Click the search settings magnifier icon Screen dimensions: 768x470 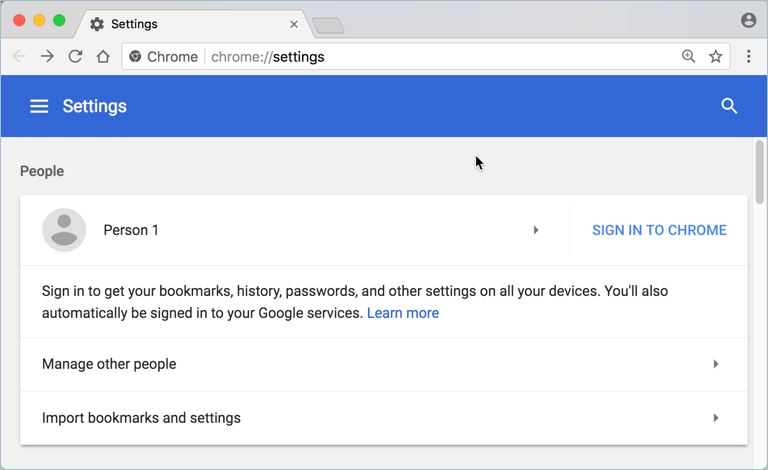point(729,106)
